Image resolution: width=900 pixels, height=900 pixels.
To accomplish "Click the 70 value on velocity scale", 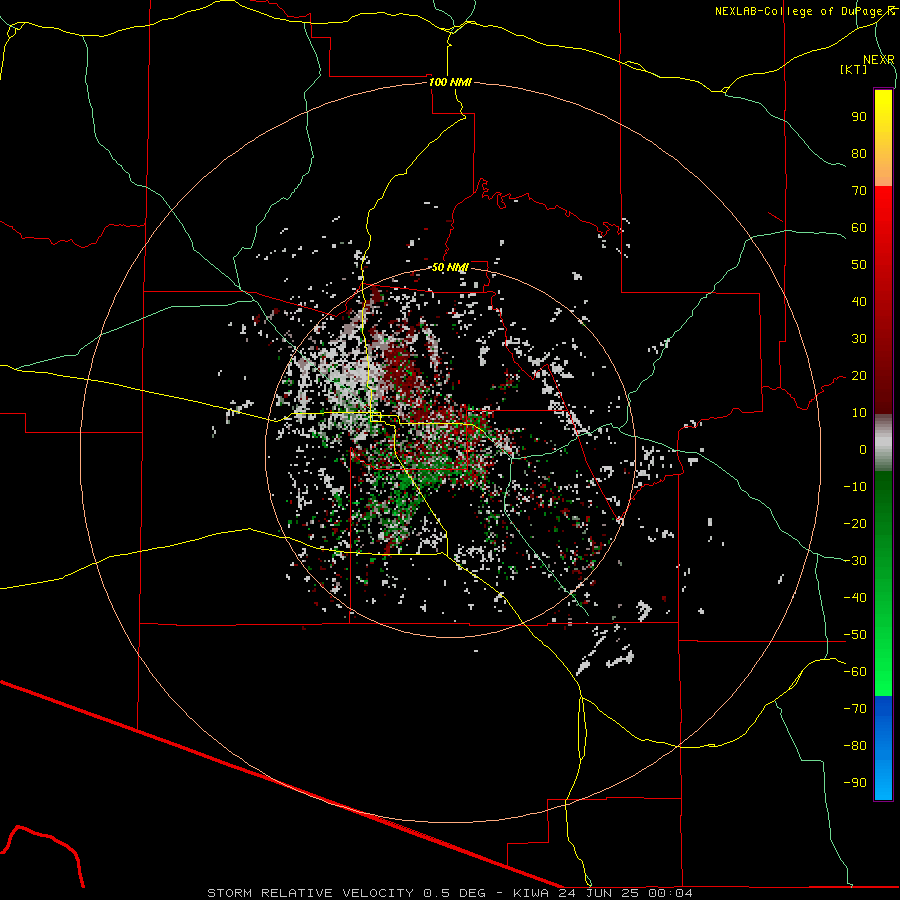I will point(859,191).
